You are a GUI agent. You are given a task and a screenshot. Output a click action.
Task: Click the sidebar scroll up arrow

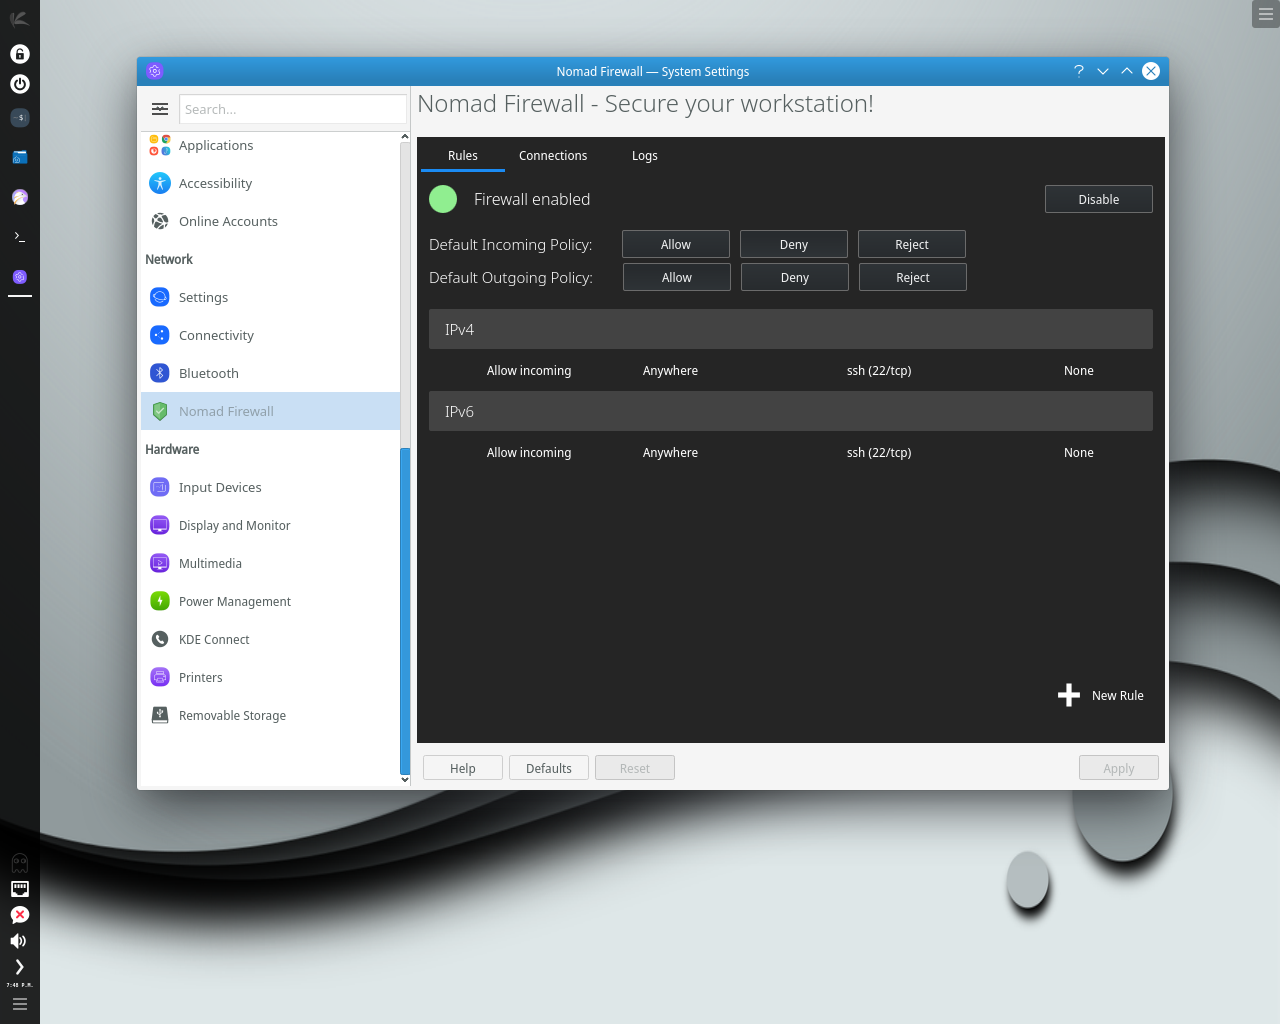405,137
